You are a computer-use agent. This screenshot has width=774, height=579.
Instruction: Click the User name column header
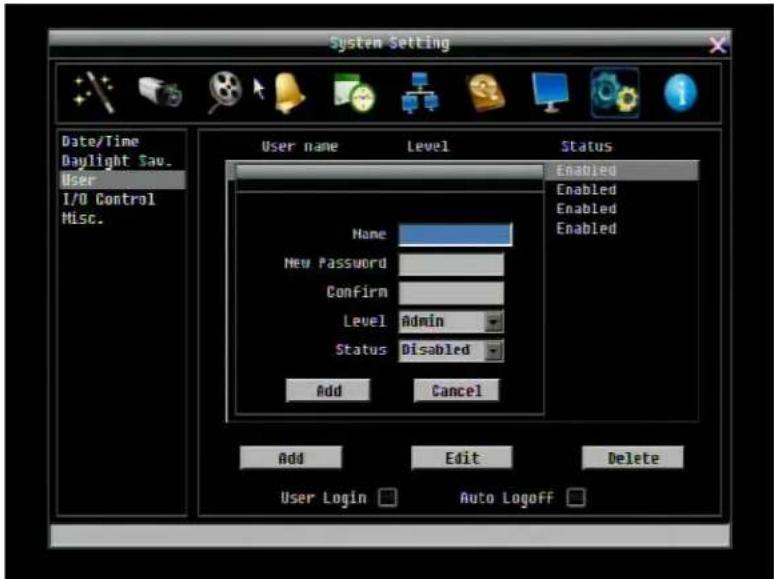pyautogui.click(x=300, y=147)
